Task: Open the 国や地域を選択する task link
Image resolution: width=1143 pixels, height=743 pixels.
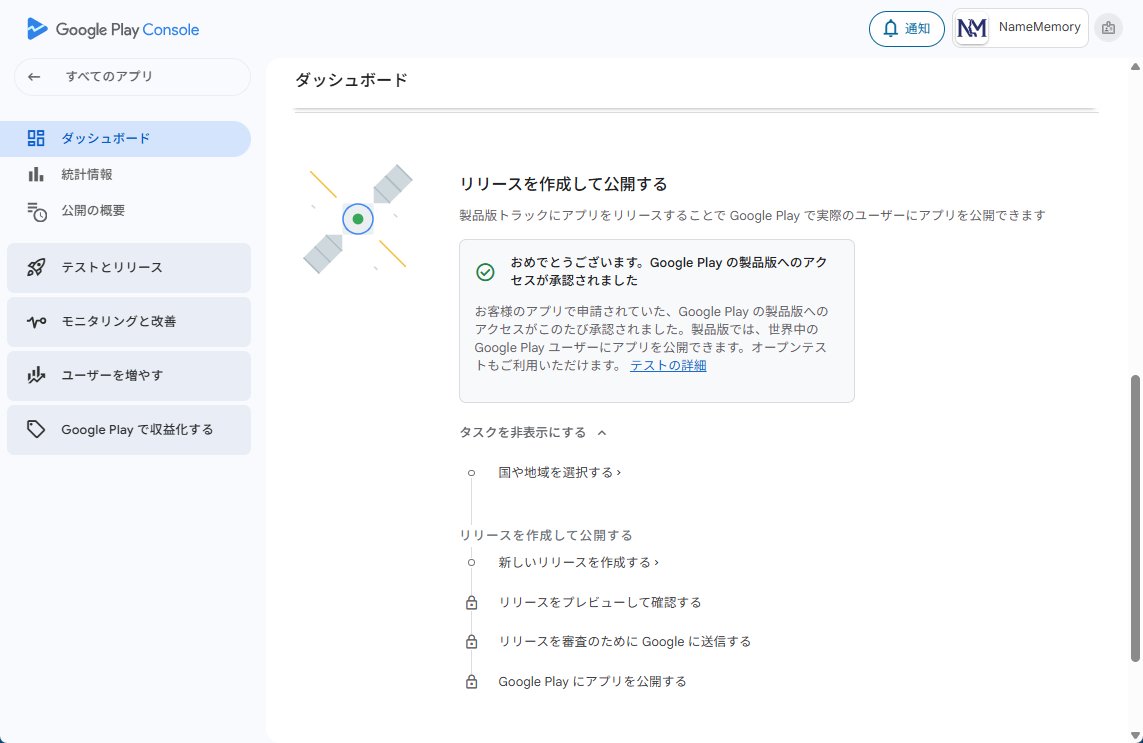Action: point(559,472)
